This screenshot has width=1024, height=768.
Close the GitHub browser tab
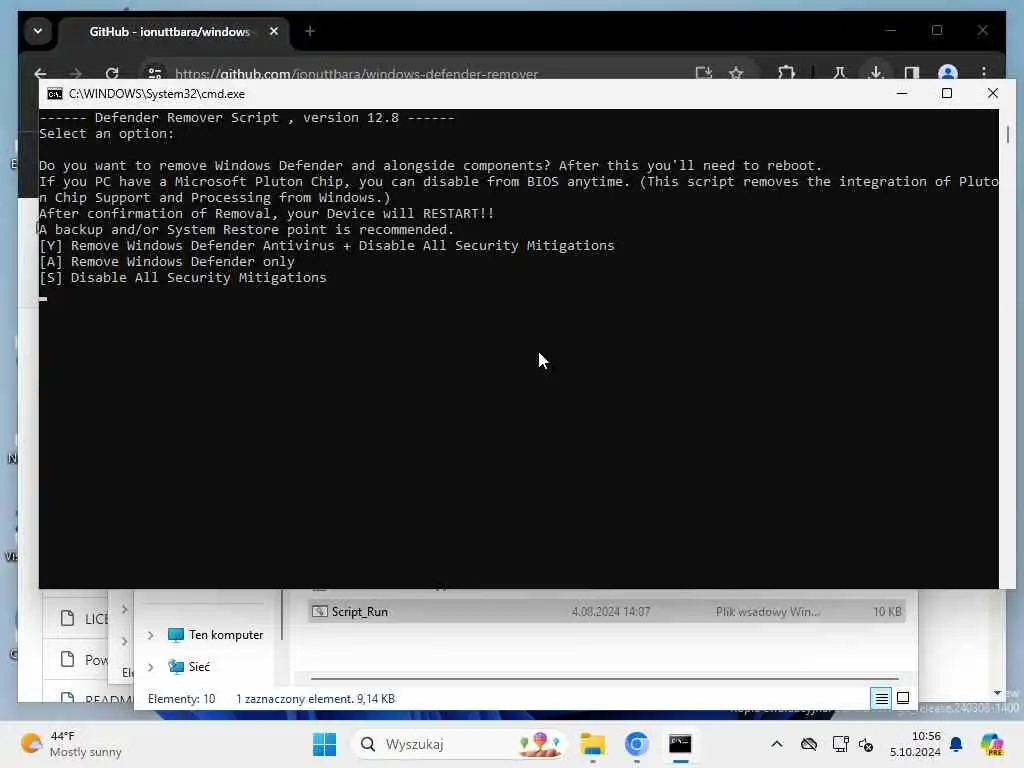(274, 31)
